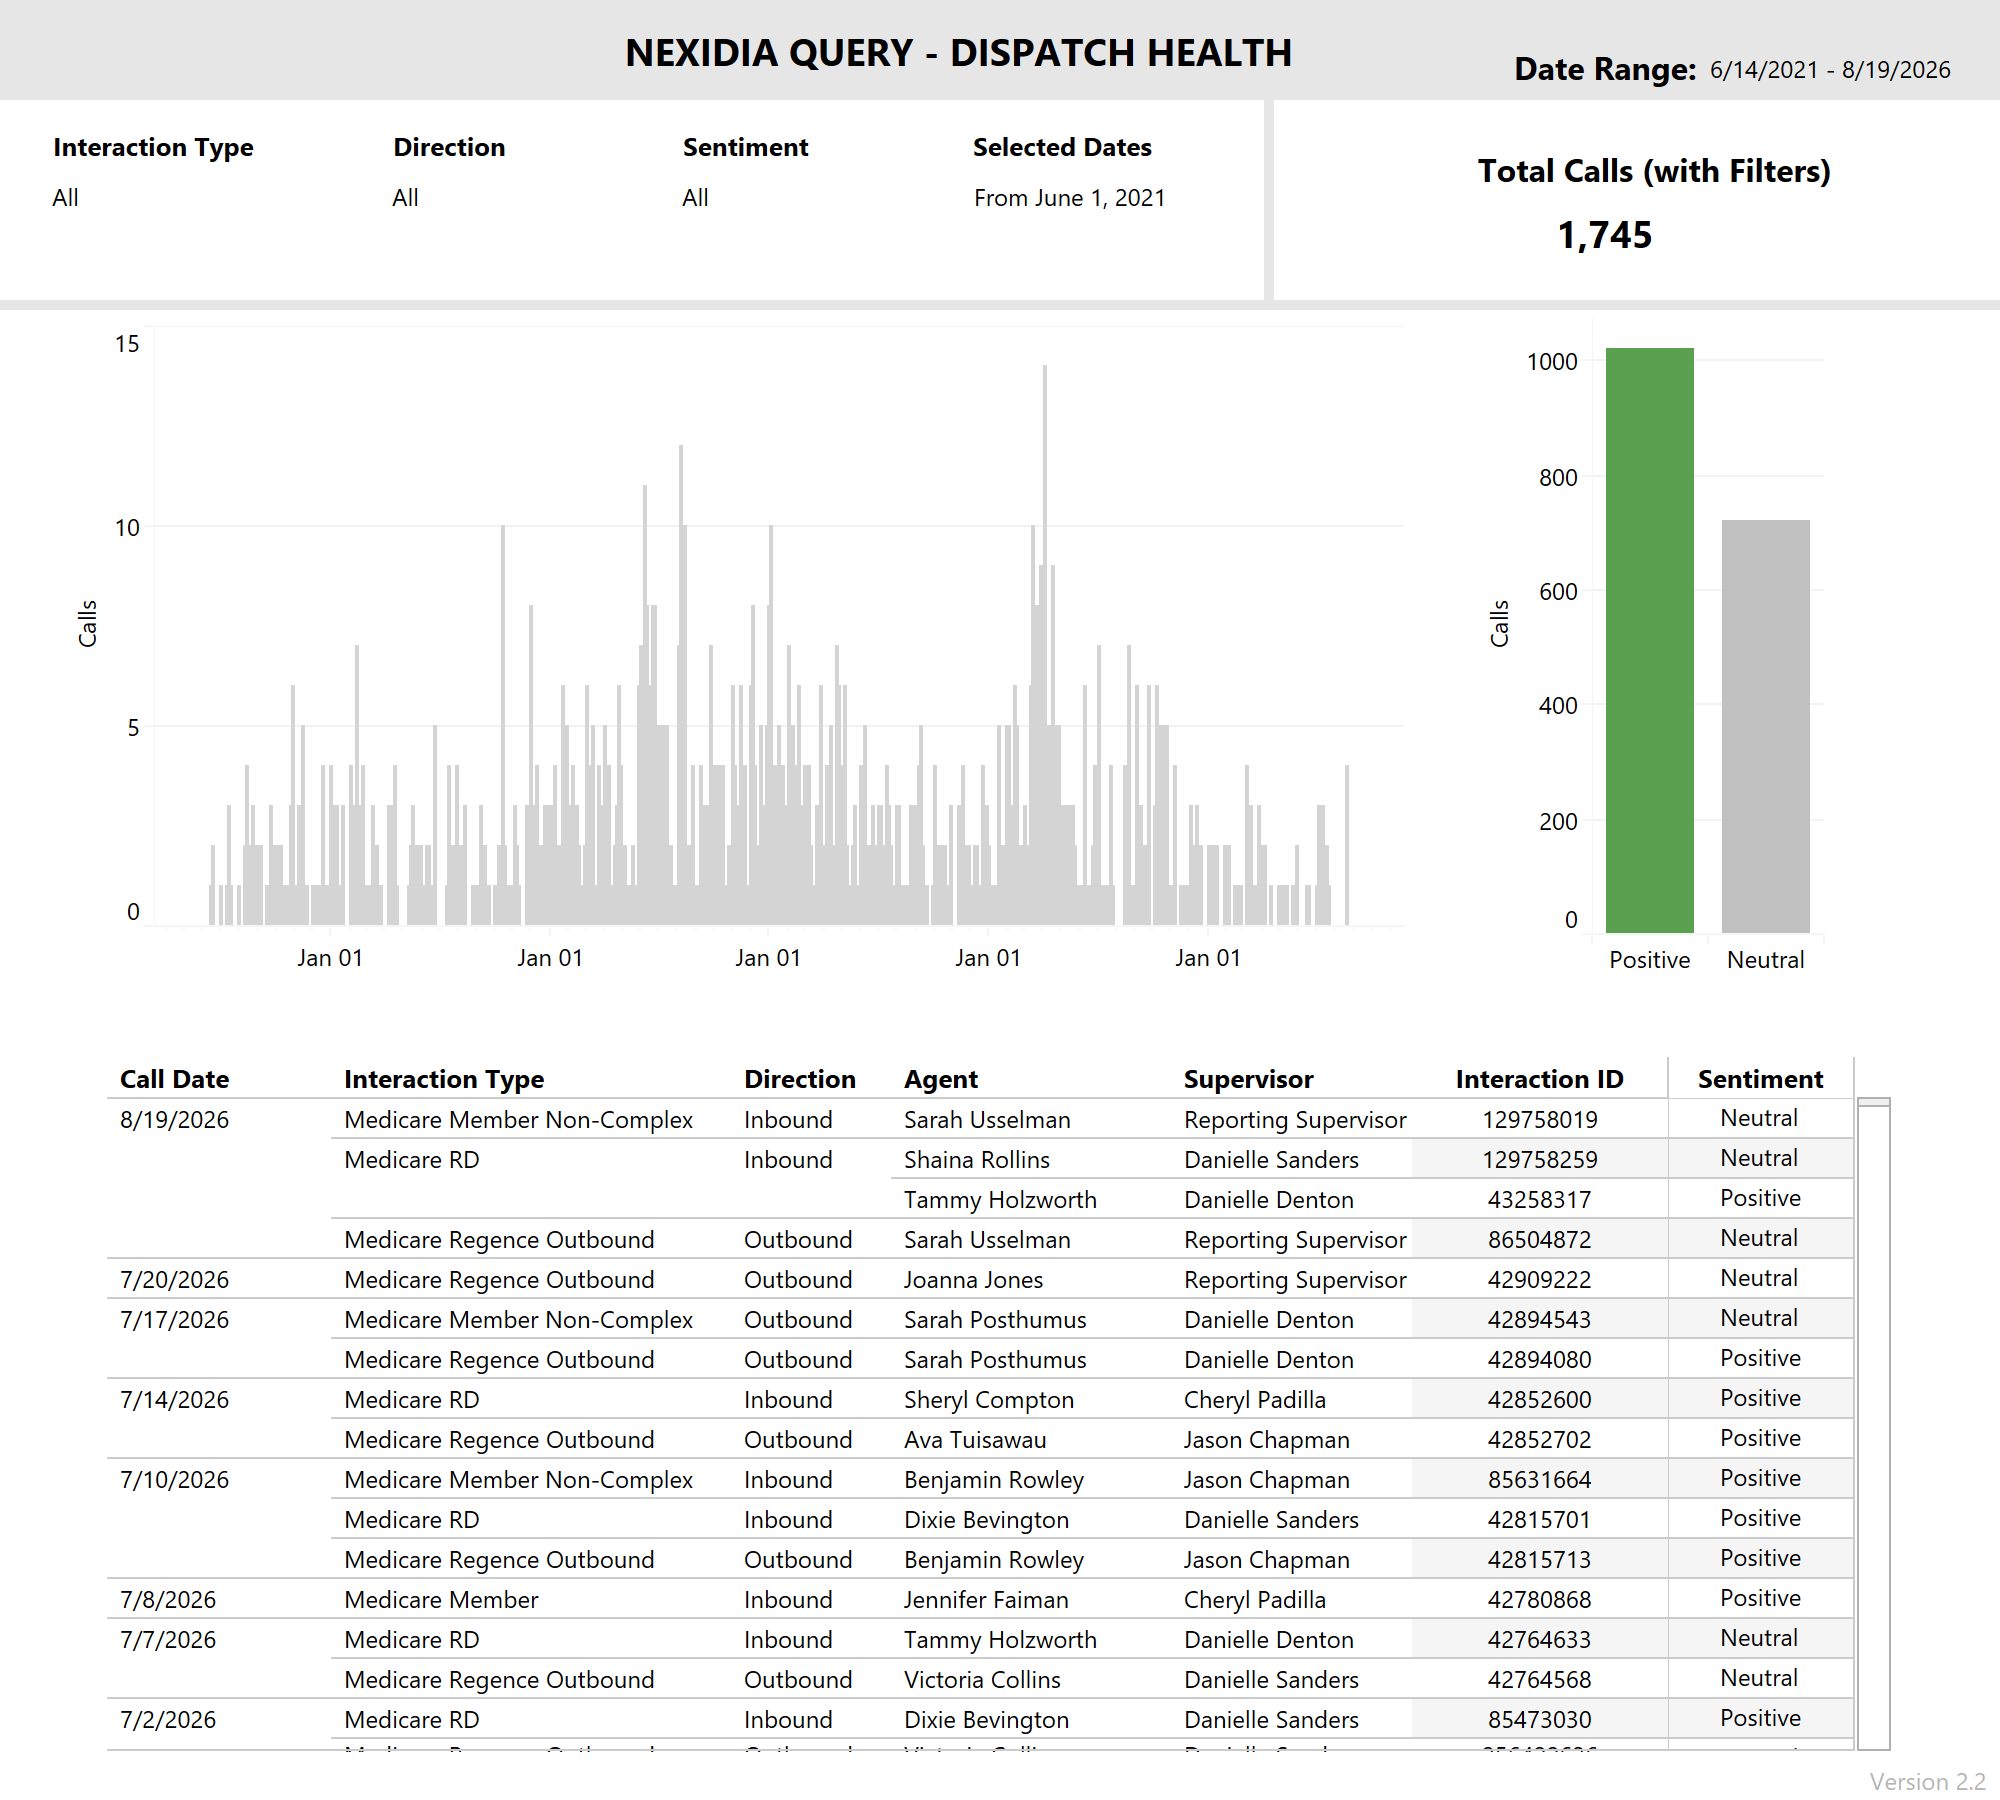Click the Agent column header
This screenshot has height=1800, width=2000.
pos(941,1079)
